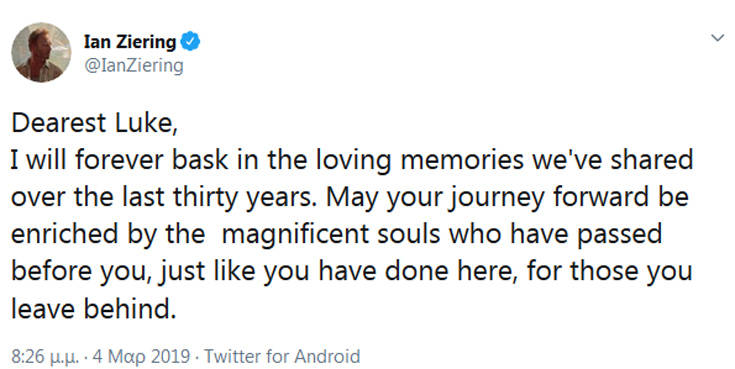Click the 'leave behind.' closing line
This screenshot has width=735, height=369.
tap(94, 309)
